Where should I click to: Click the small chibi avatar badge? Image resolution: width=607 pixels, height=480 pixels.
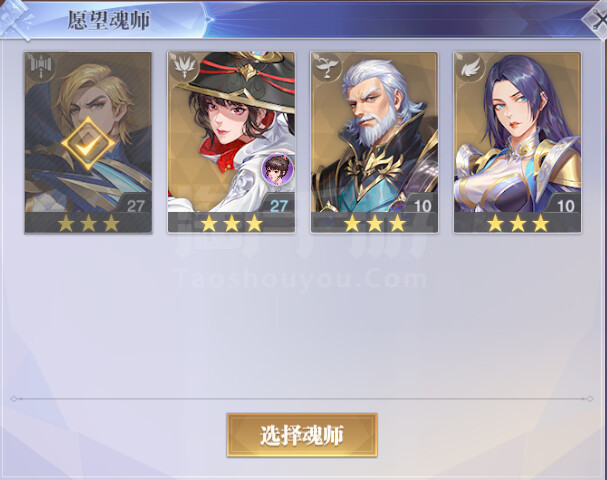click(277, 169)
